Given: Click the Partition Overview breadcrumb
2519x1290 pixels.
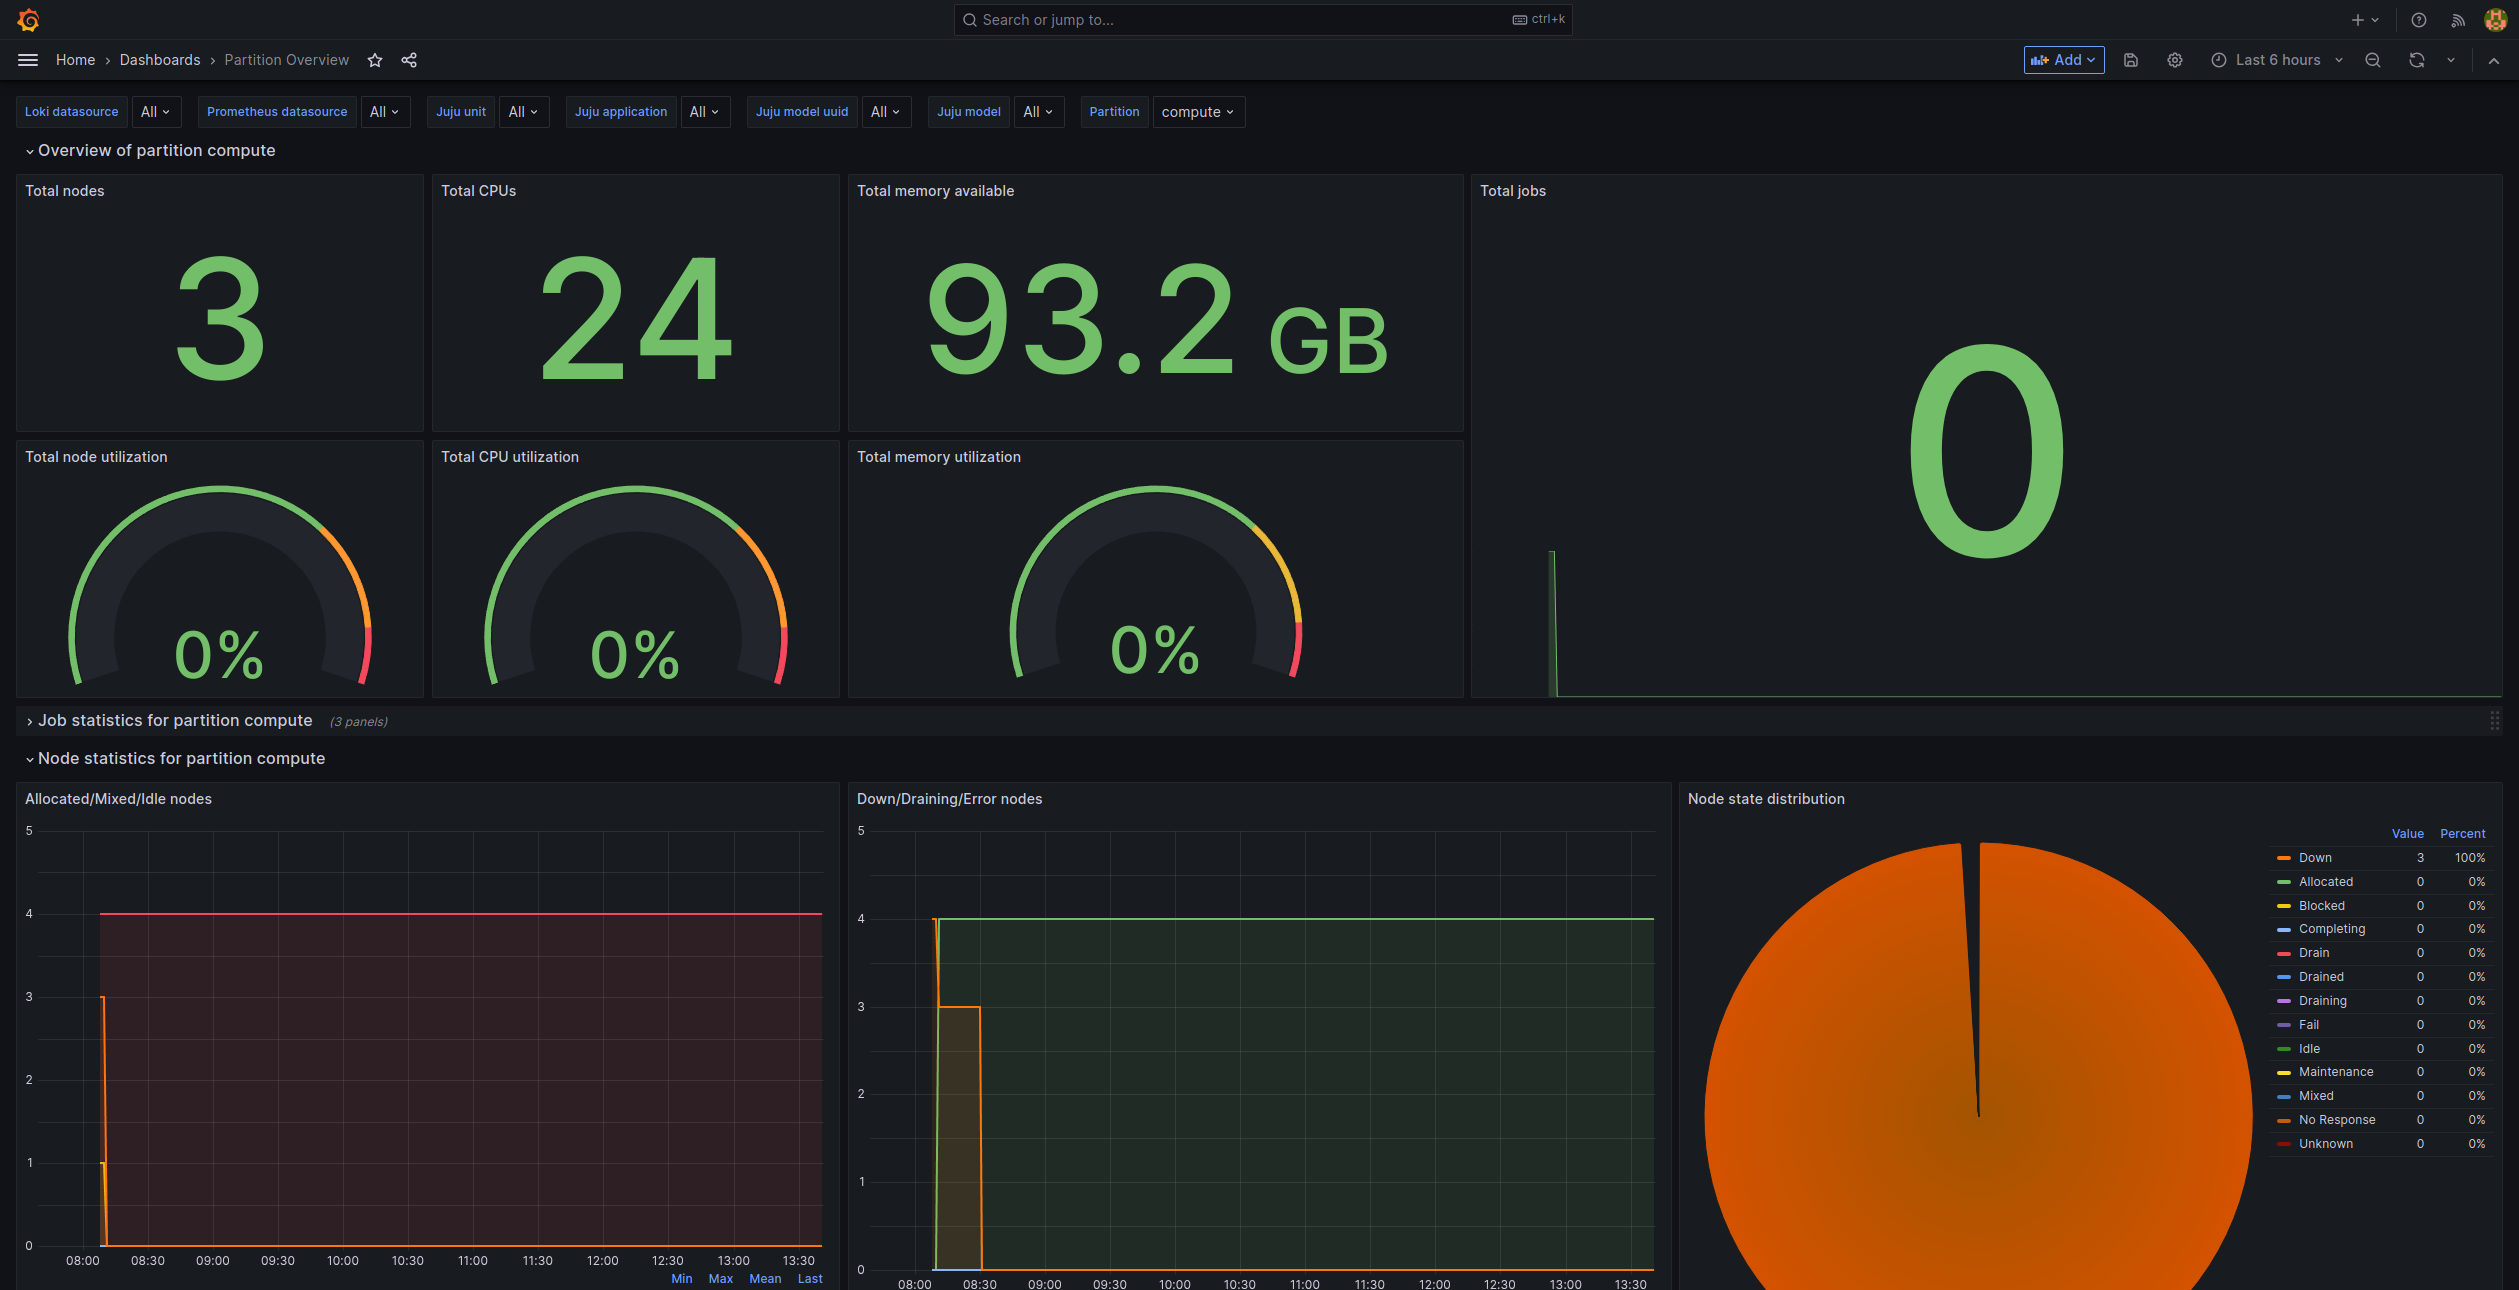Looking at the screenshot, I should click(x=287, y=60).
